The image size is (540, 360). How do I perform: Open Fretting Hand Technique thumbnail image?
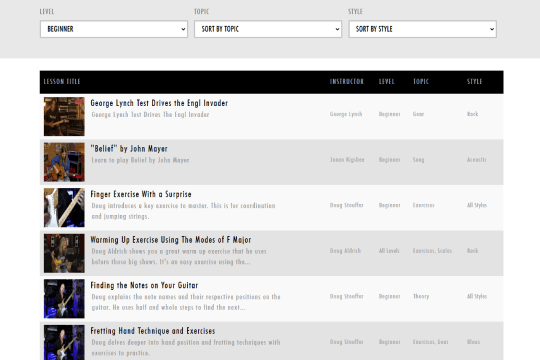[64, 342]
